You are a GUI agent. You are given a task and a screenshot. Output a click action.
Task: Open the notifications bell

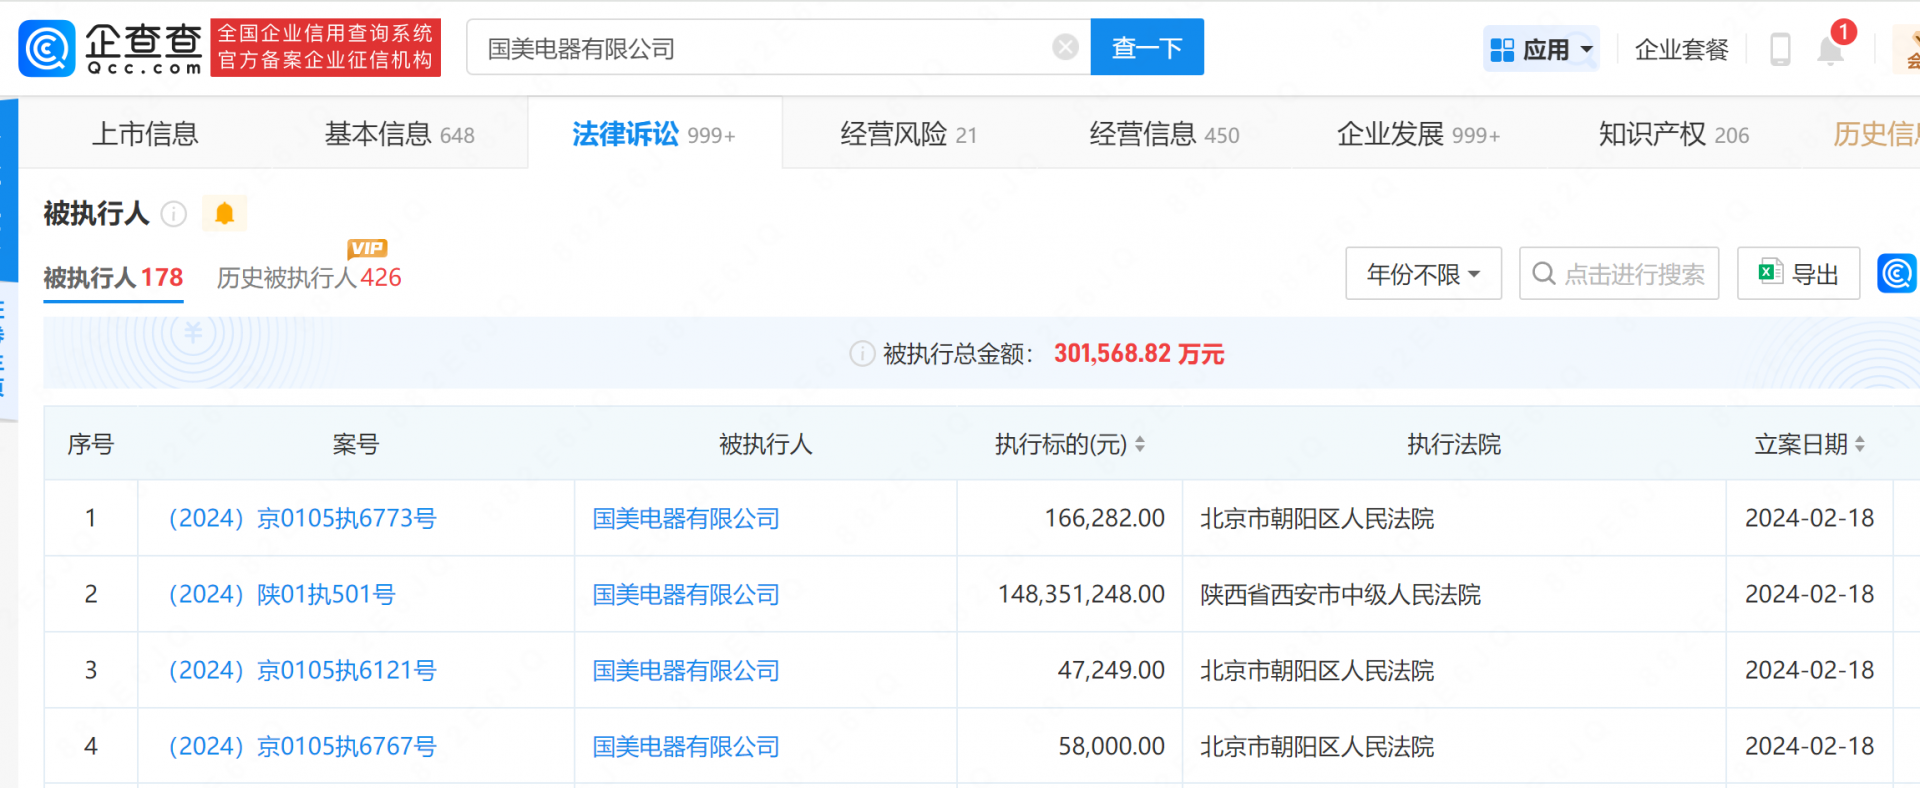click(x=1830, y=49)
